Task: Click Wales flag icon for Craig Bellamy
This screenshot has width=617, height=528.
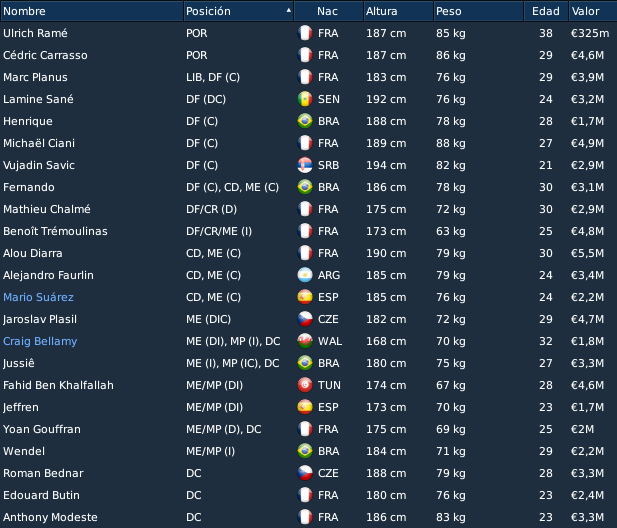Action: [x=305, y=341]
